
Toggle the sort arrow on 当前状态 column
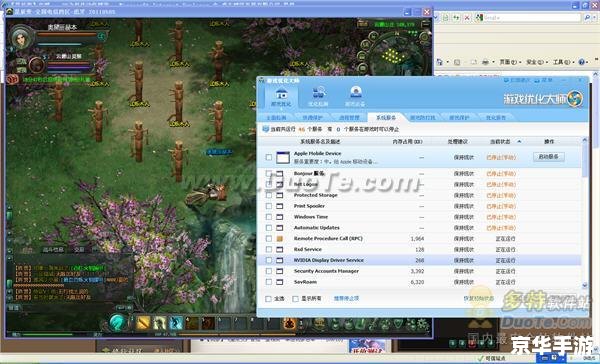pos(519,142)
